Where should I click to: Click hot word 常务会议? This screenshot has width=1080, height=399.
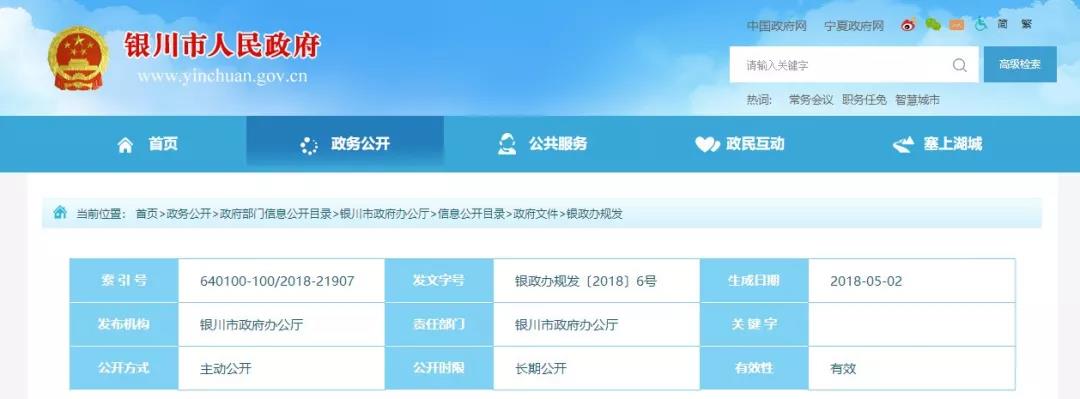(811, 100)
